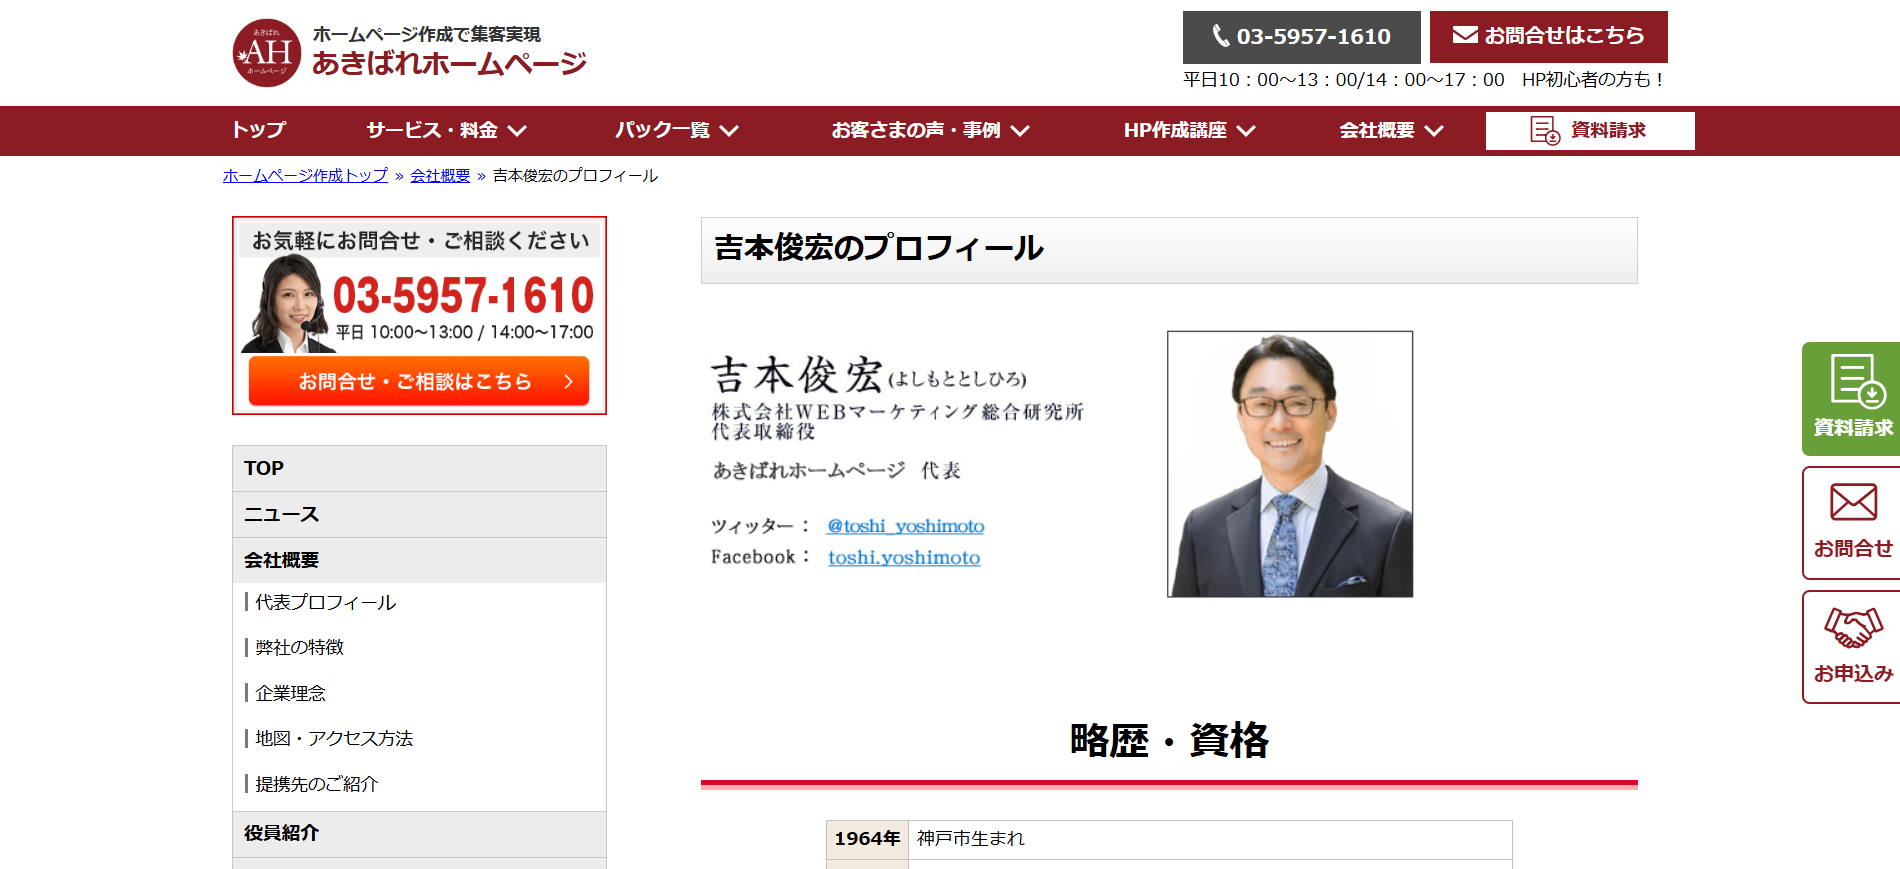
Task: Open Facebook link toshi.yoshimoto
Action: [x=903, y=558]
